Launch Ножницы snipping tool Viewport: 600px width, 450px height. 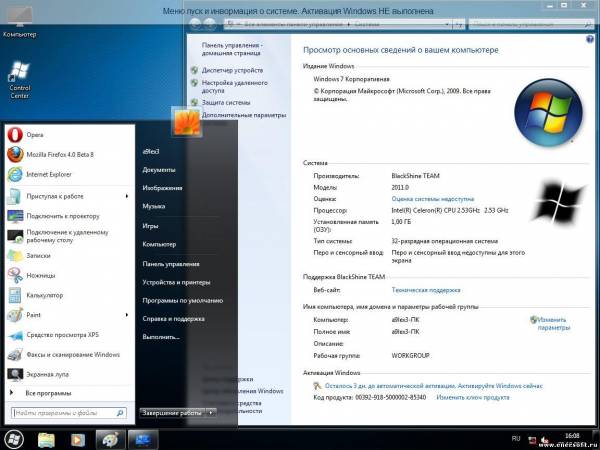pyautogui.click(x=69, y=276)
